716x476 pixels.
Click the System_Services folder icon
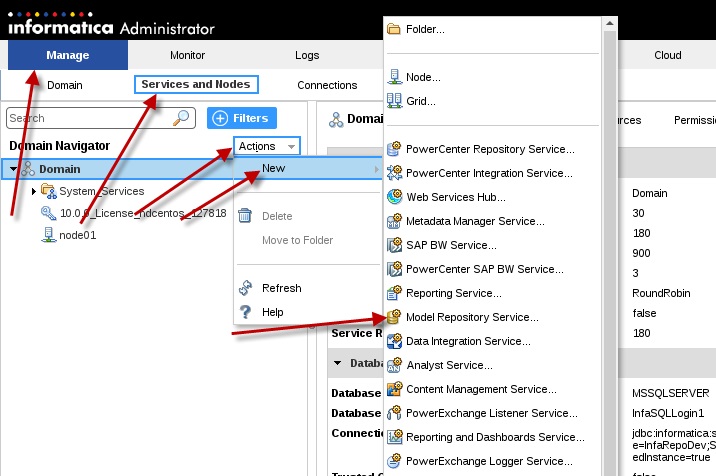[48, 190]
